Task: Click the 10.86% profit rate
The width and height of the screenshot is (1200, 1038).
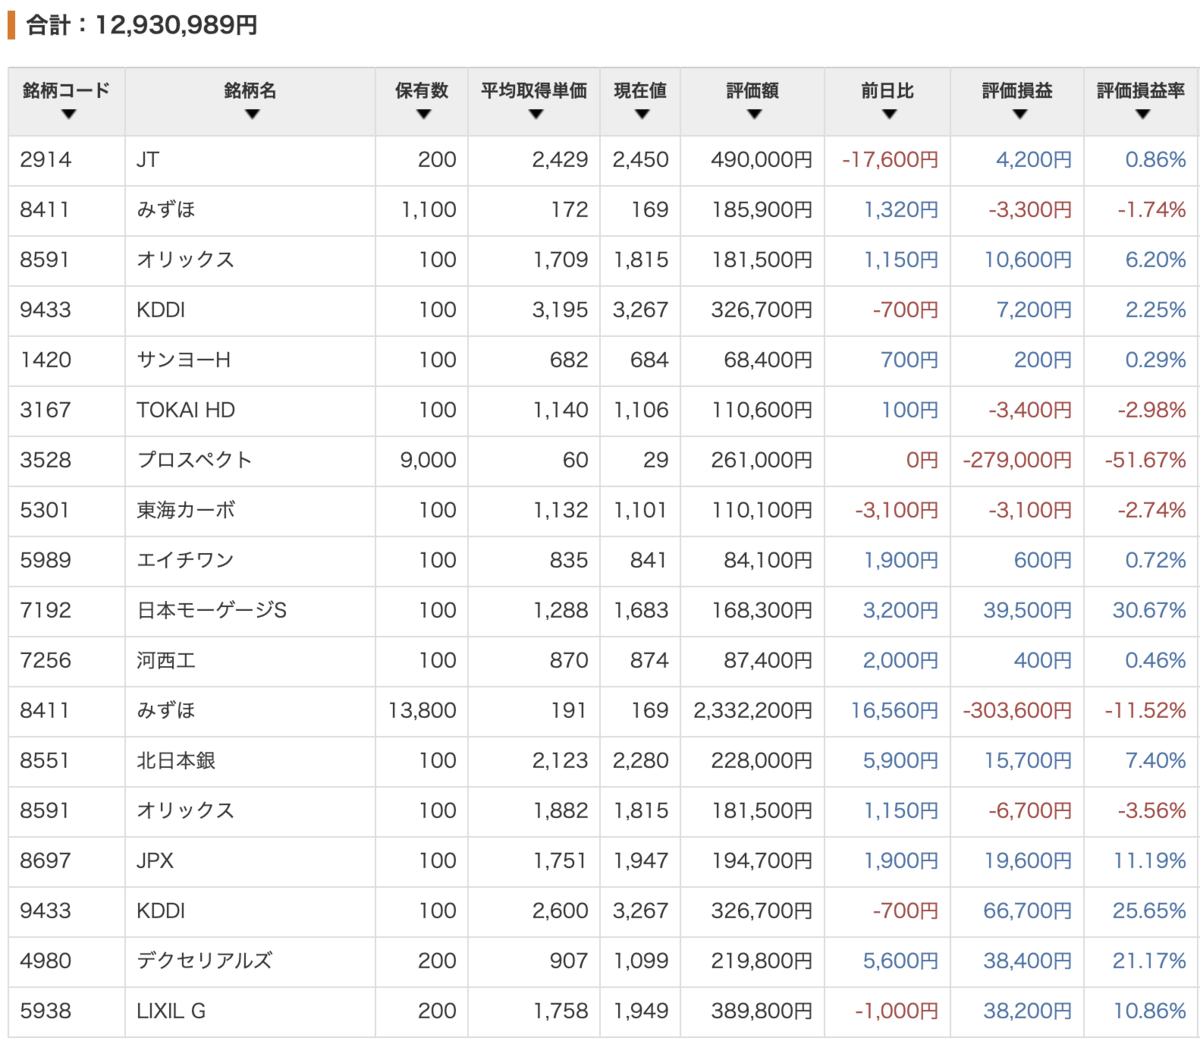Action: [1150, 1010]
